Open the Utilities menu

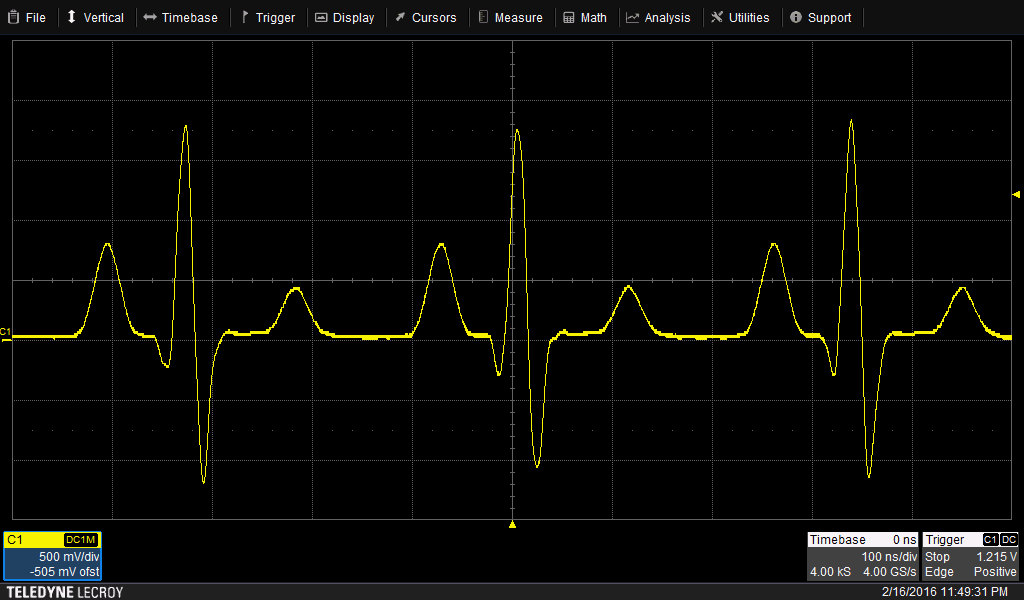pos(740,17)
